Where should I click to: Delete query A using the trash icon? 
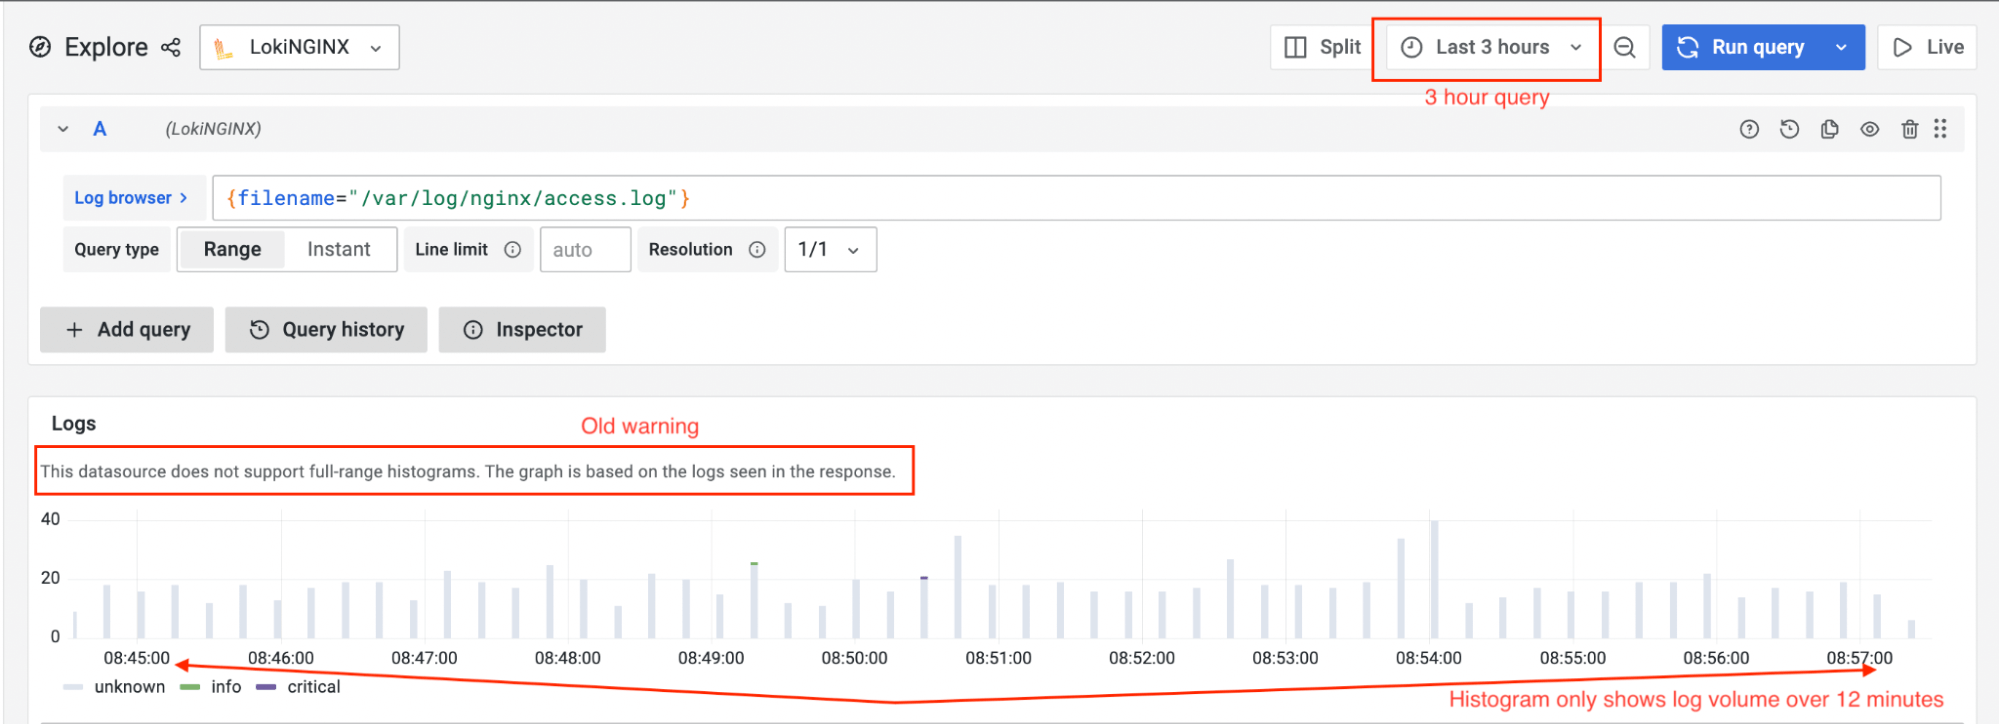(1909, 129)
